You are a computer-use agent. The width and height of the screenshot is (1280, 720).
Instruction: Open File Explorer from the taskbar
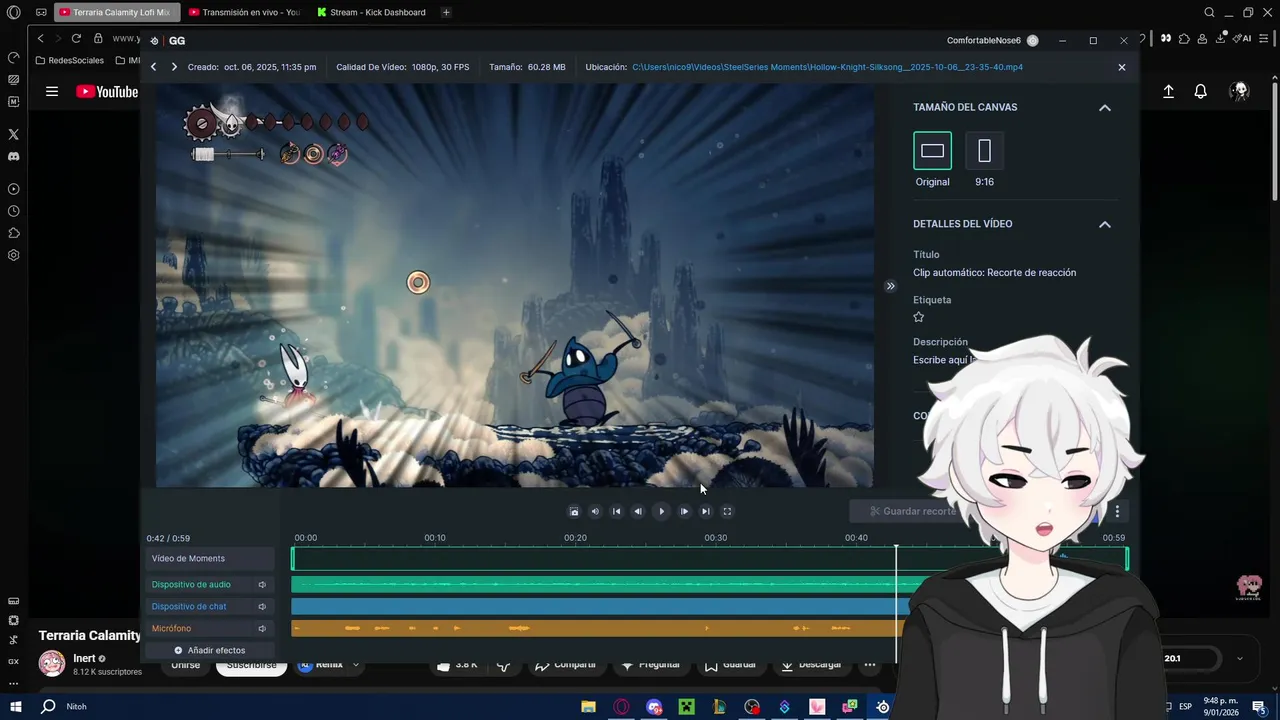click(x=588, y=707)
